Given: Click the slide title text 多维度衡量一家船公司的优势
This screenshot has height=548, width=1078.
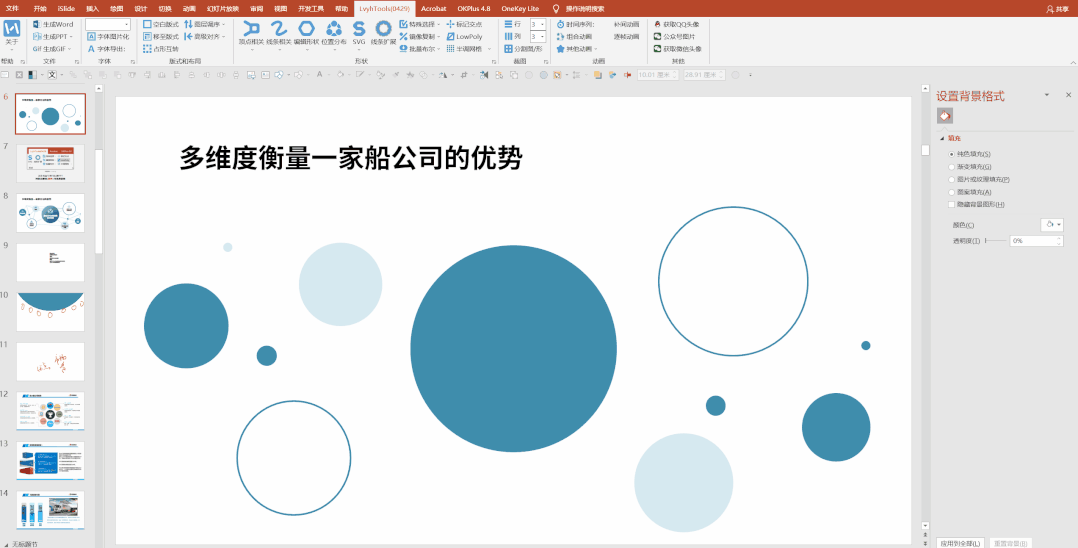Looking at the screenshot, I should pyautogui.click(x=351, y=158).
